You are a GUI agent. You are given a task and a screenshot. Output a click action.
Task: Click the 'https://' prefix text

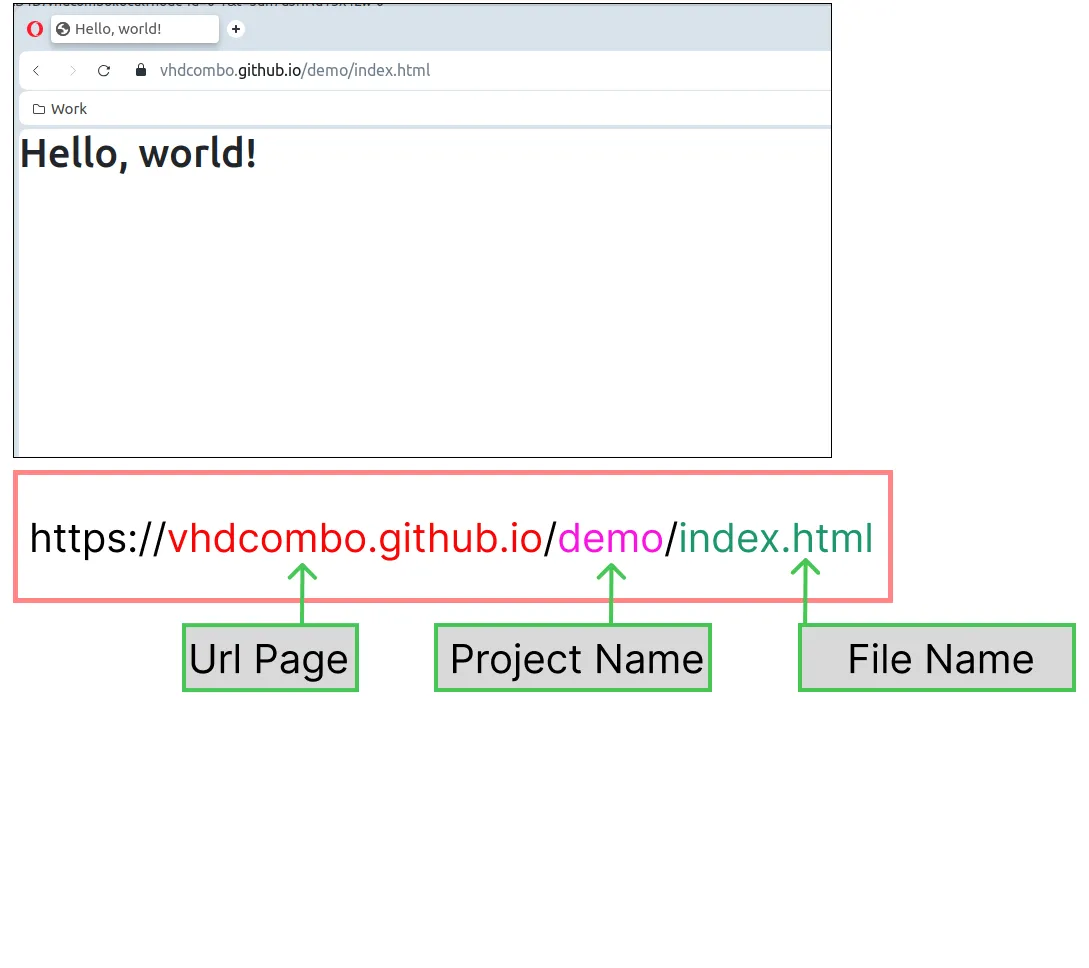click(x=97, y=538)
